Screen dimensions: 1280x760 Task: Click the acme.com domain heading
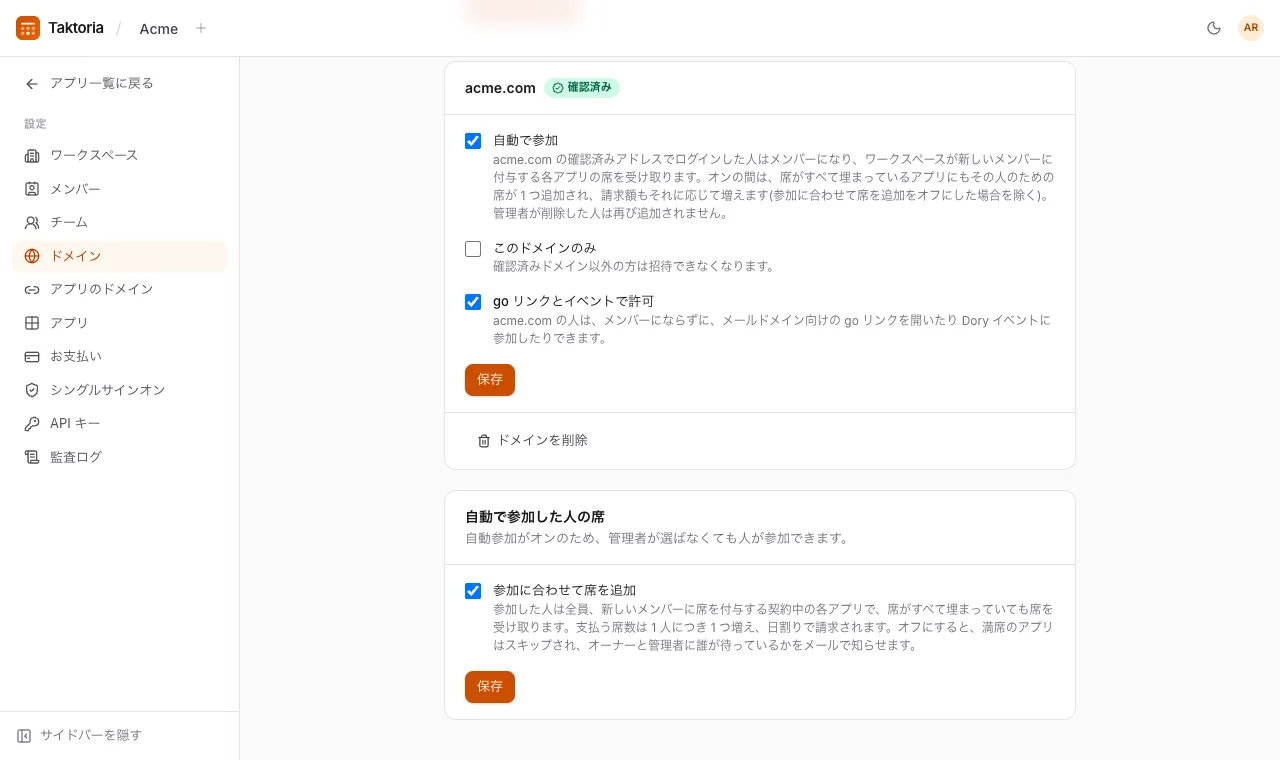tap(500, 88)
